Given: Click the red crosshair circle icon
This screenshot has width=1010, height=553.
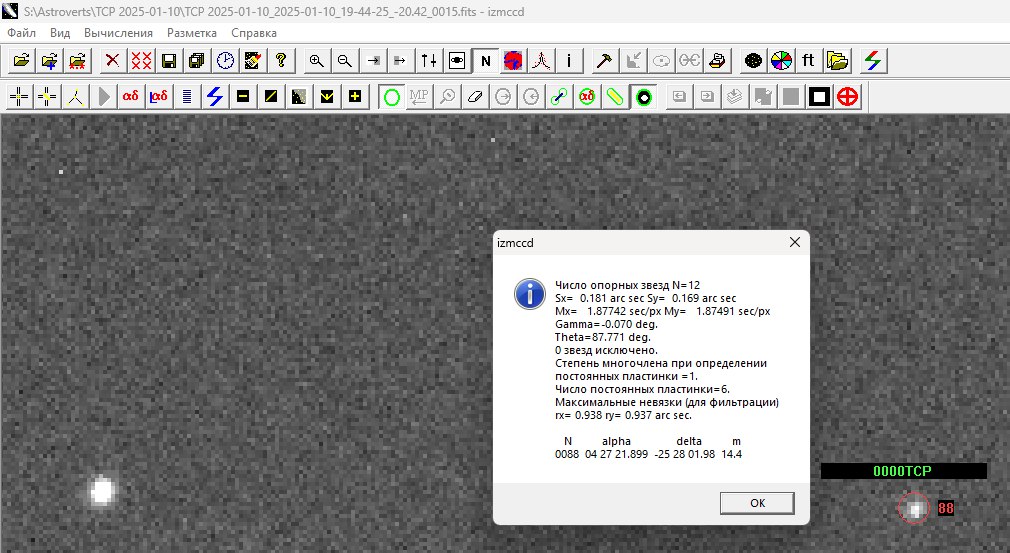Looking at the screenshot, I should coord(848,97).
